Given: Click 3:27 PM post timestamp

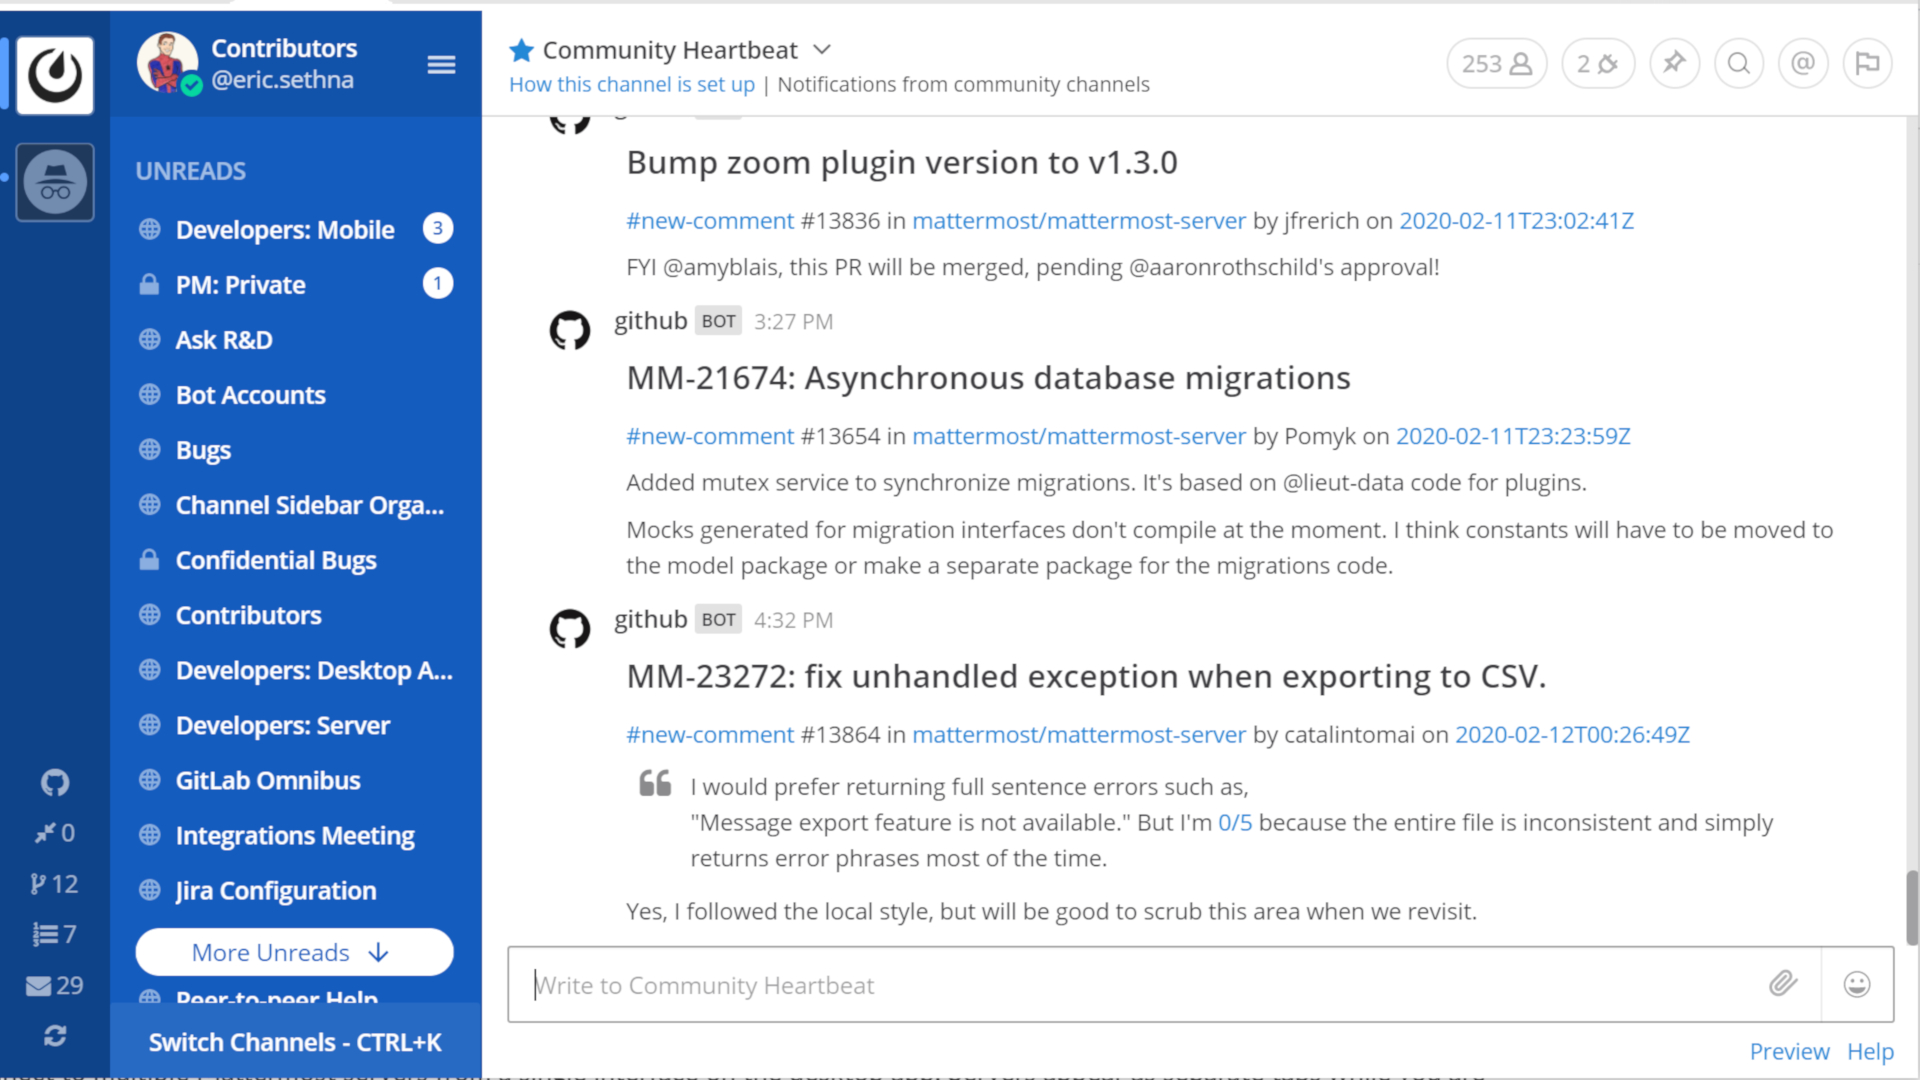Looking at the screenshot, I should [793, 322].
